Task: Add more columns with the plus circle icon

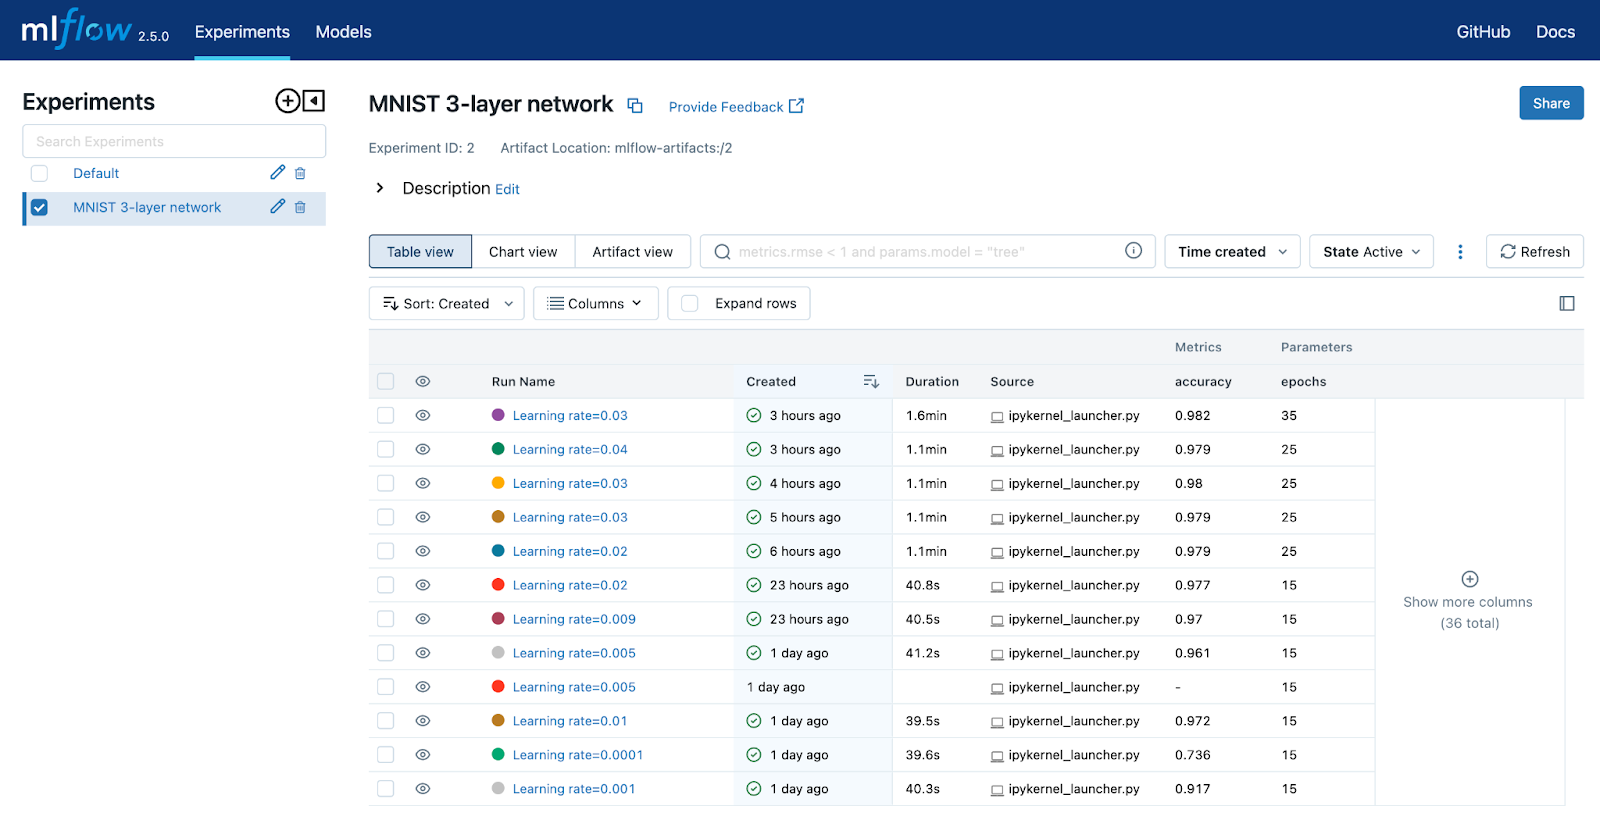Action: [1470, 579]
